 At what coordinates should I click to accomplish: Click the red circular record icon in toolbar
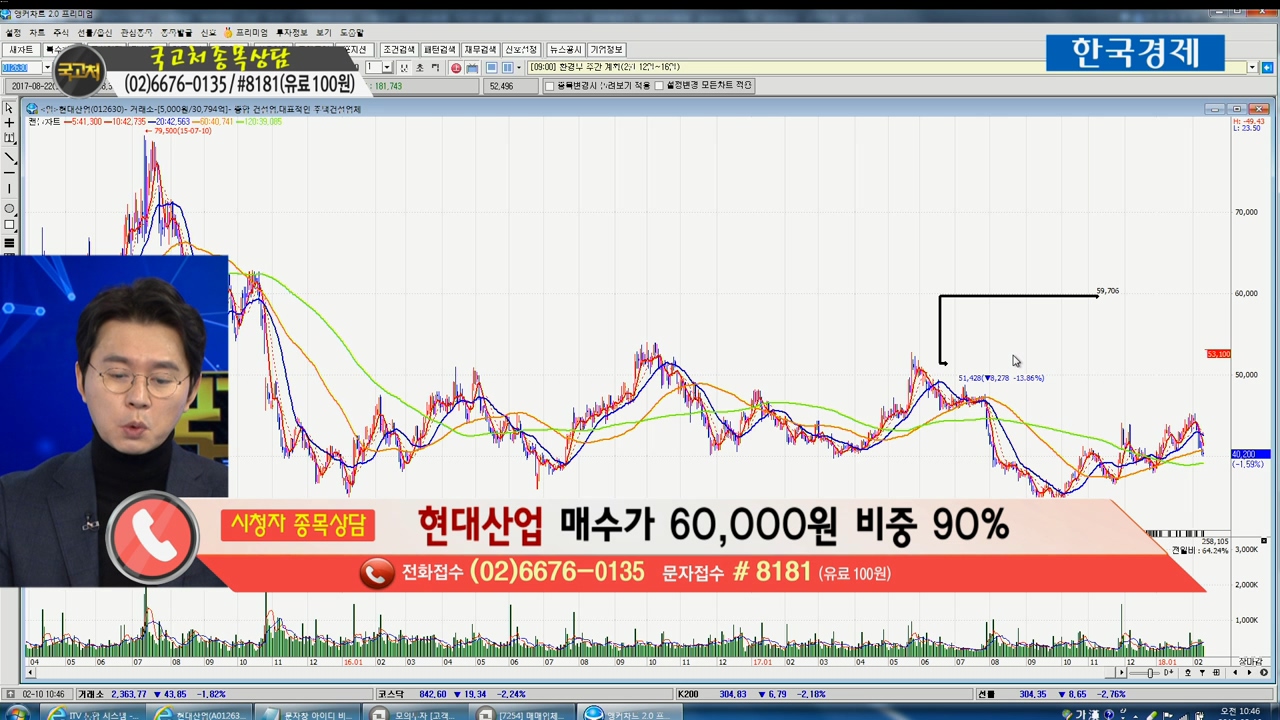pyautogui.click(x=456, y=68)
